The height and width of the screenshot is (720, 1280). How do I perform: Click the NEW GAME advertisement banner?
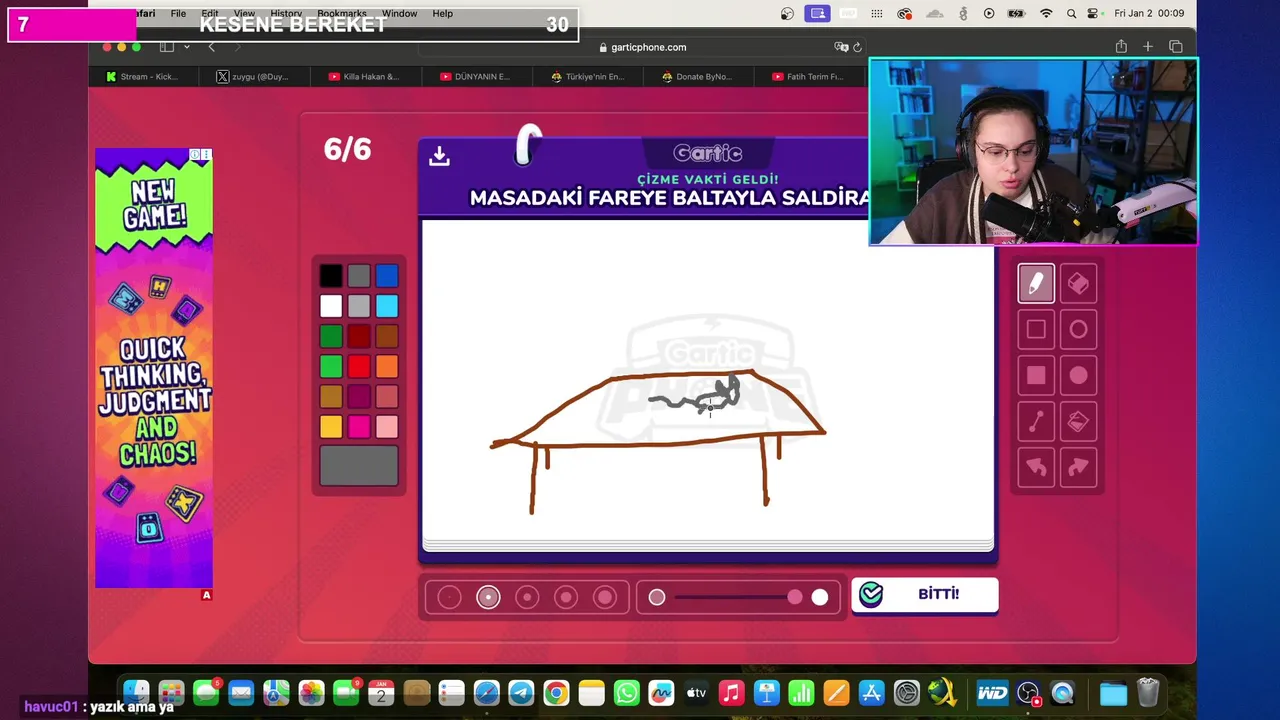[154, 368]
